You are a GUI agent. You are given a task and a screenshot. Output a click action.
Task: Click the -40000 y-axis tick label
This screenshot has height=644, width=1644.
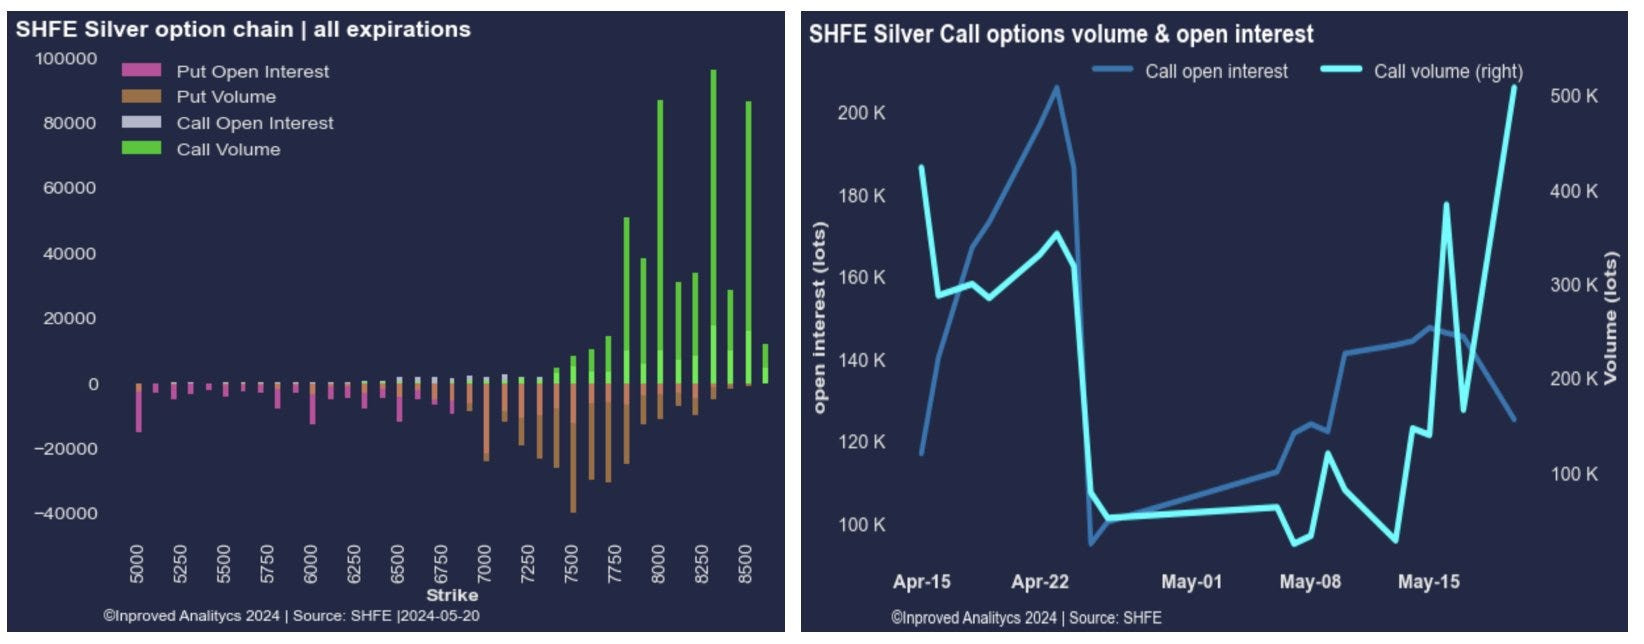tap(66, 514)
